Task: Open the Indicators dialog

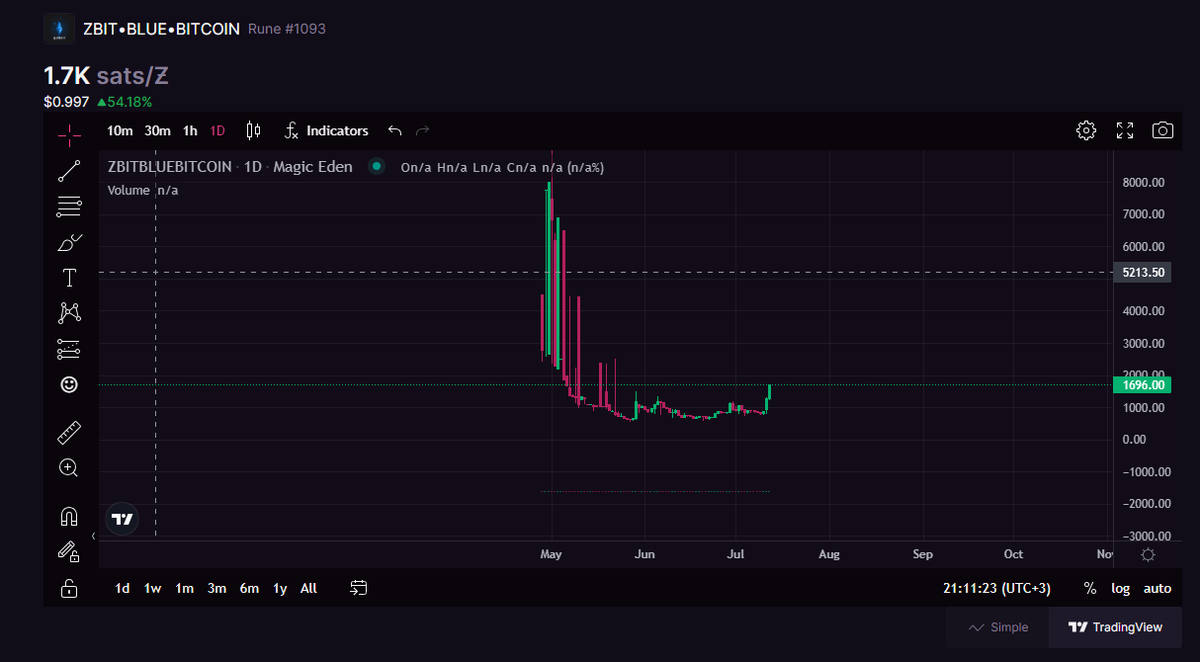Action: (x=326, y=130)
